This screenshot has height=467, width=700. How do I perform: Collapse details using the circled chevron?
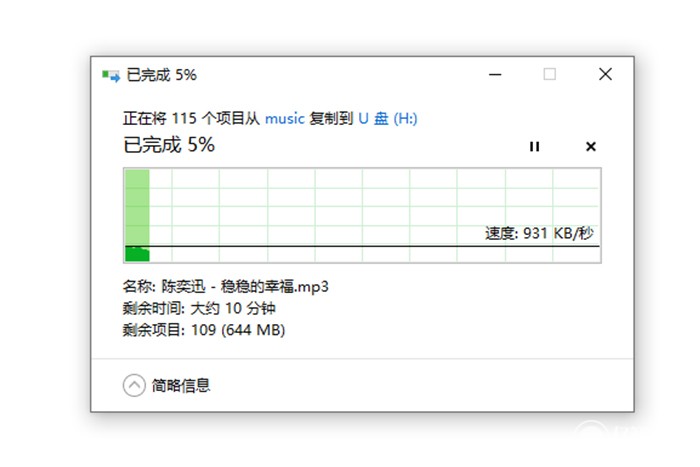pyautogui.click(x=133, y=385)
